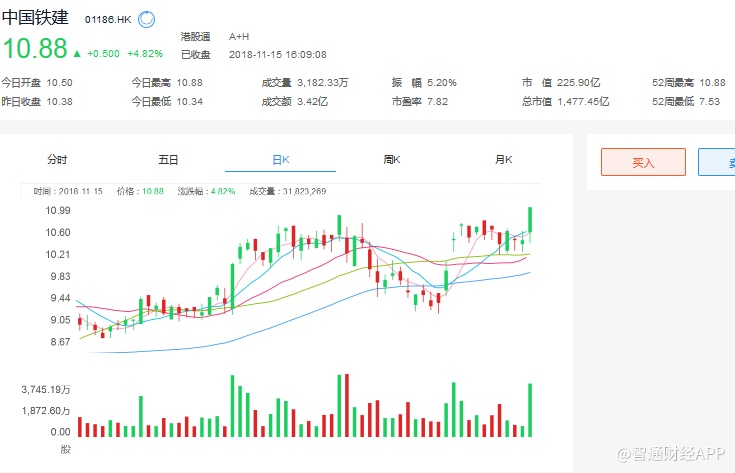
Task: Click the 01186.HK stock code
Action: click(108, 20)
